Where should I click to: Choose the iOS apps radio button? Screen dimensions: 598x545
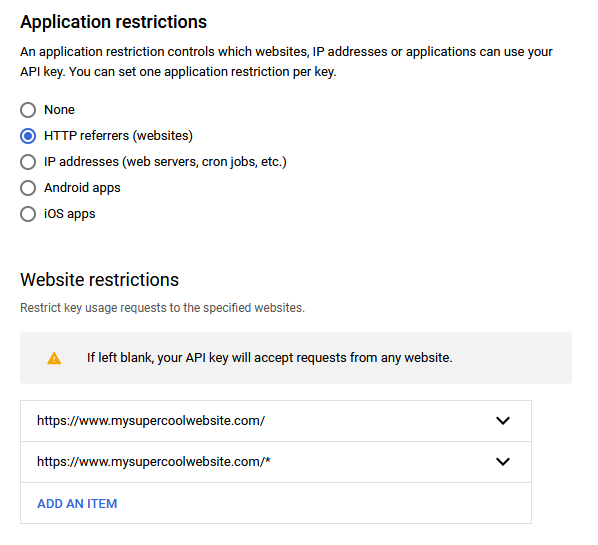point(28,214)
